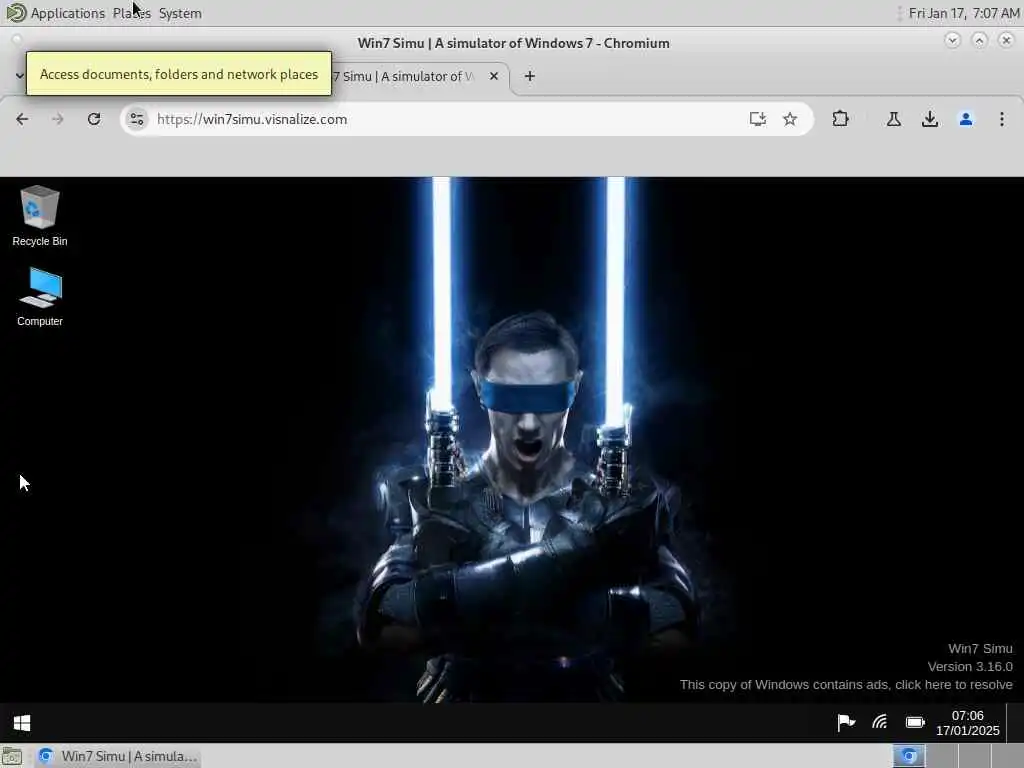Open the Windows Start menu button
This screenshot has width=1024, height=768.
tap(22, 722)
